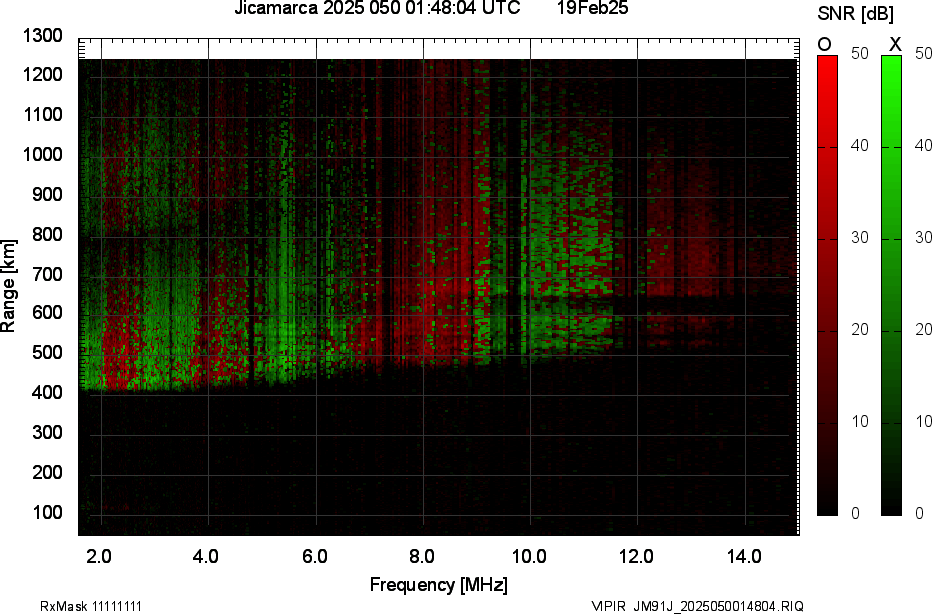
Task: Click the O scale value 0
Action: point(855,514)
